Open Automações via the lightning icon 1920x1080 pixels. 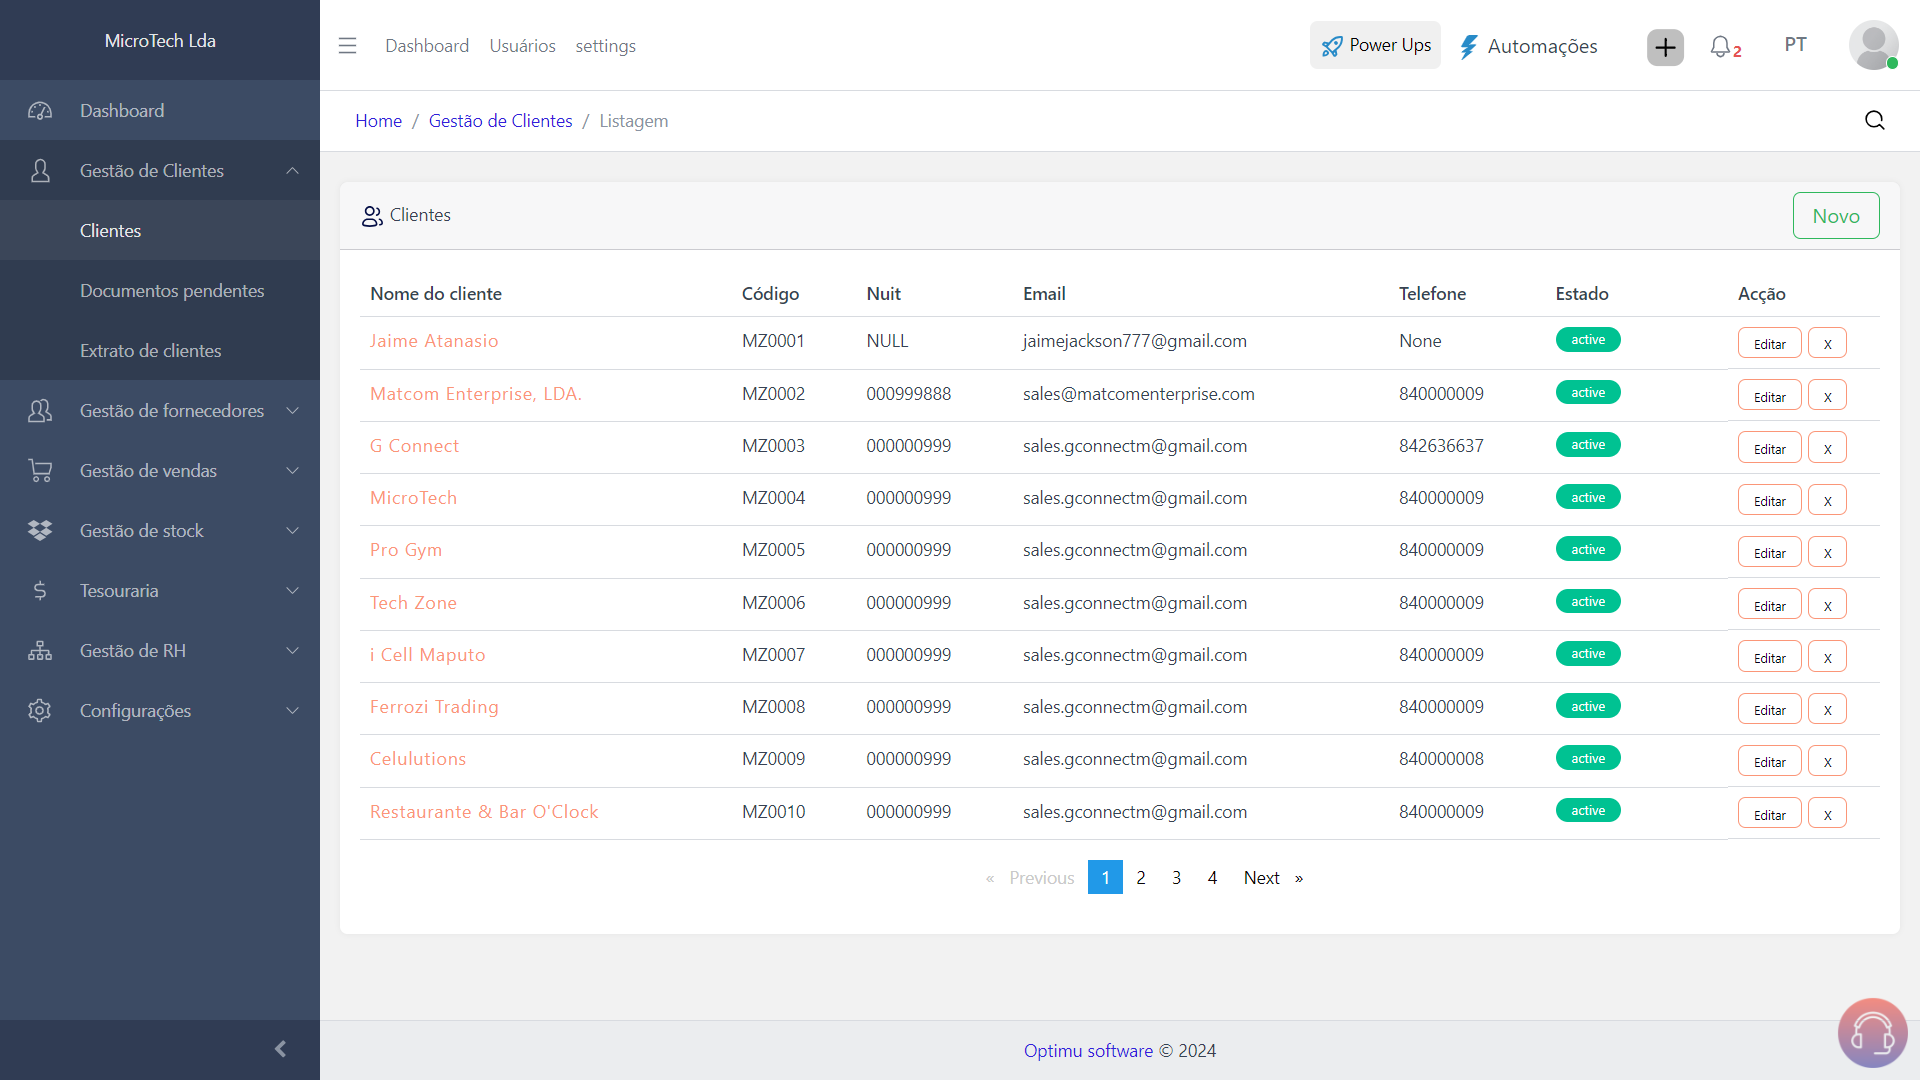point(1469,46)
